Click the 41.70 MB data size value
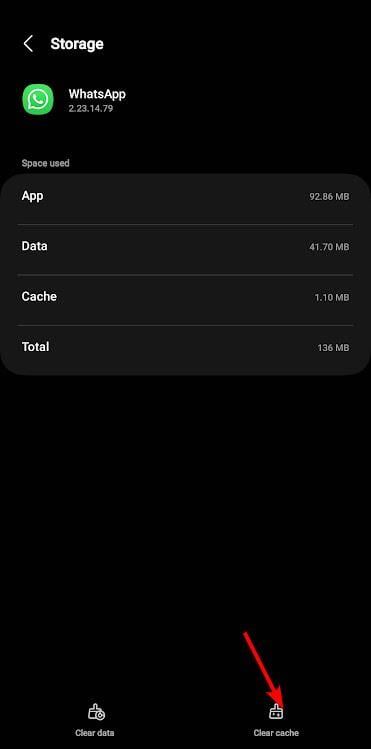The width and height of the screenshot is (371, 749). point(329,247)
